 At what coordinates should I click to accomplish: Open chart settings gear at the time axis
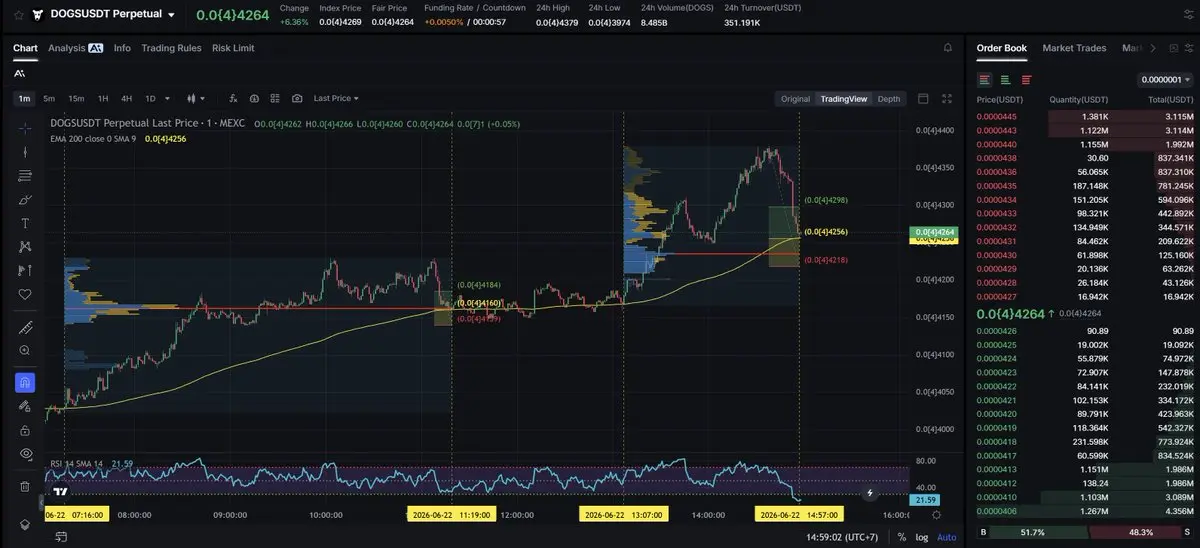[936, 514]
